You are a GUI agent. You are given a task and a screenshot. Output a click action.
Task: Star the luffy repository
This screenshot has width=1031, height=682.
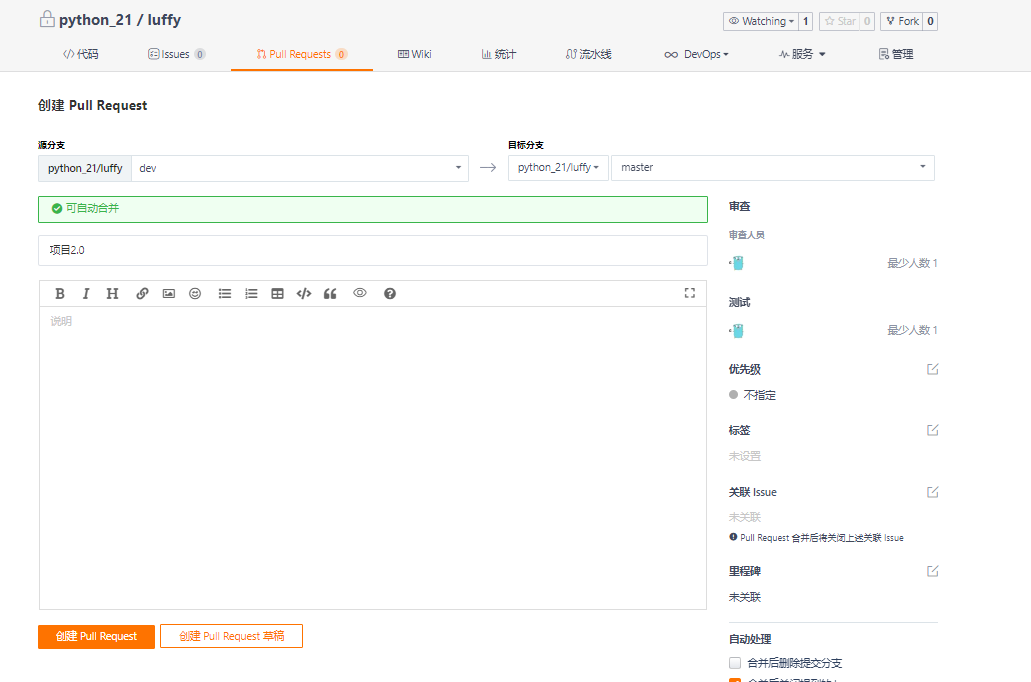coord(840,21)
